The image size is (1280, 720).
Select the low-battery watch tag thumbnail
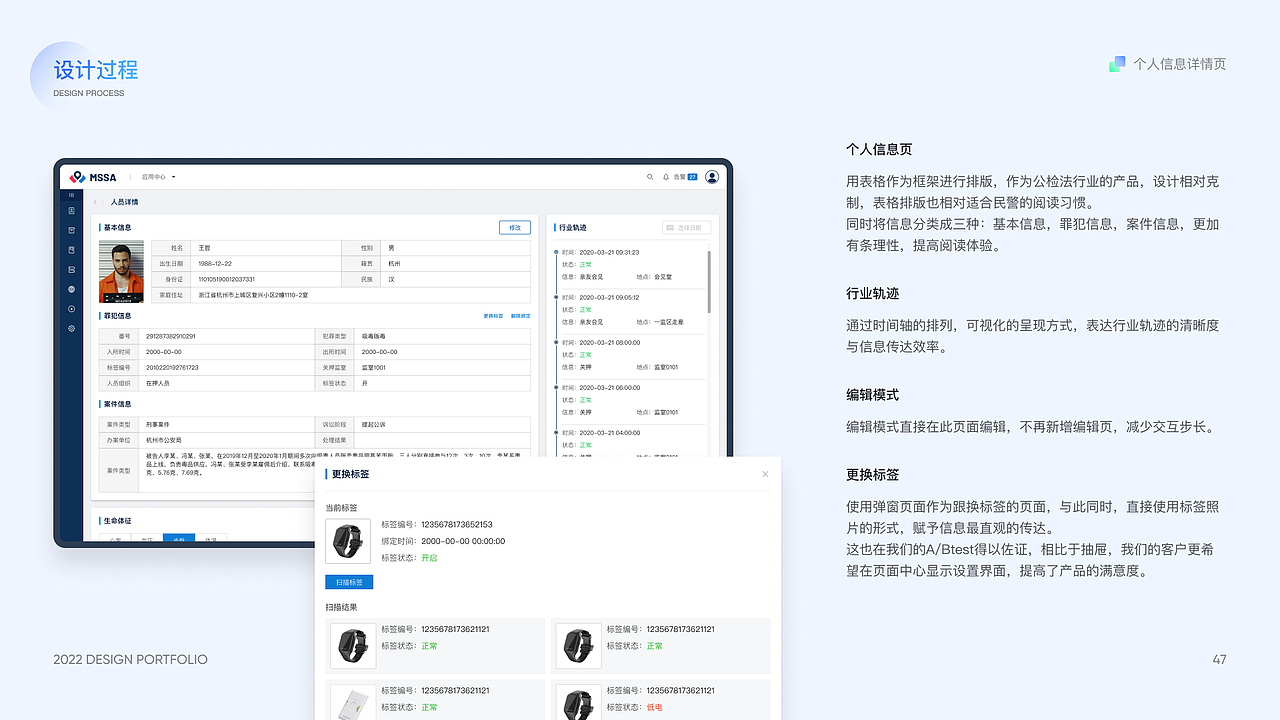coord(579,701)
